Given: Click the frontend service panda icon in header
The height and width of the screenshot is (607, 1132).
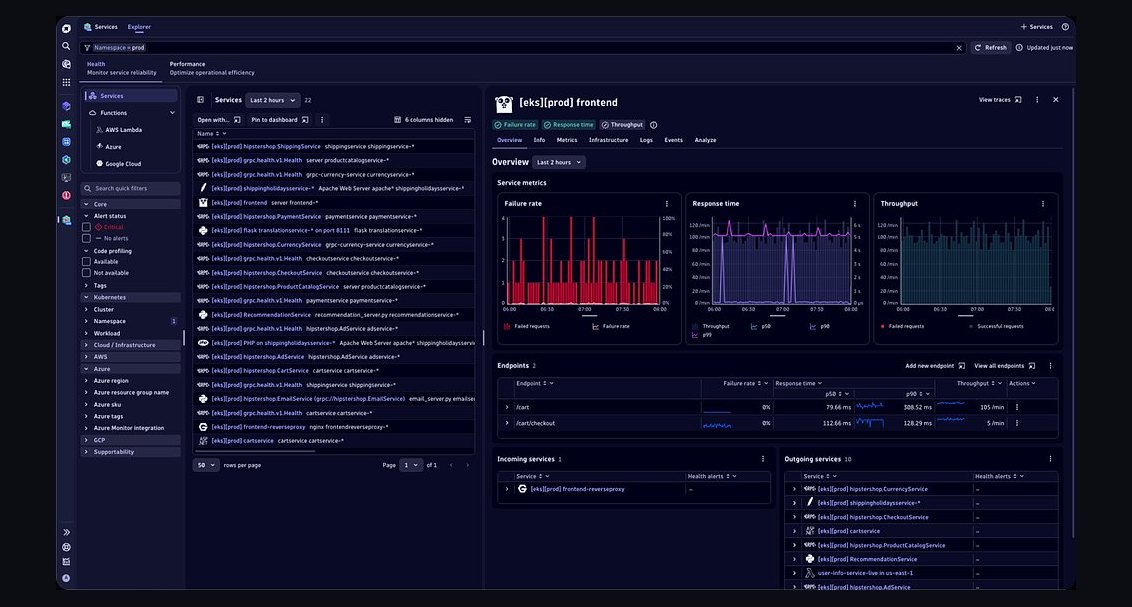Looking at the screenshot, I should point(504,103).
